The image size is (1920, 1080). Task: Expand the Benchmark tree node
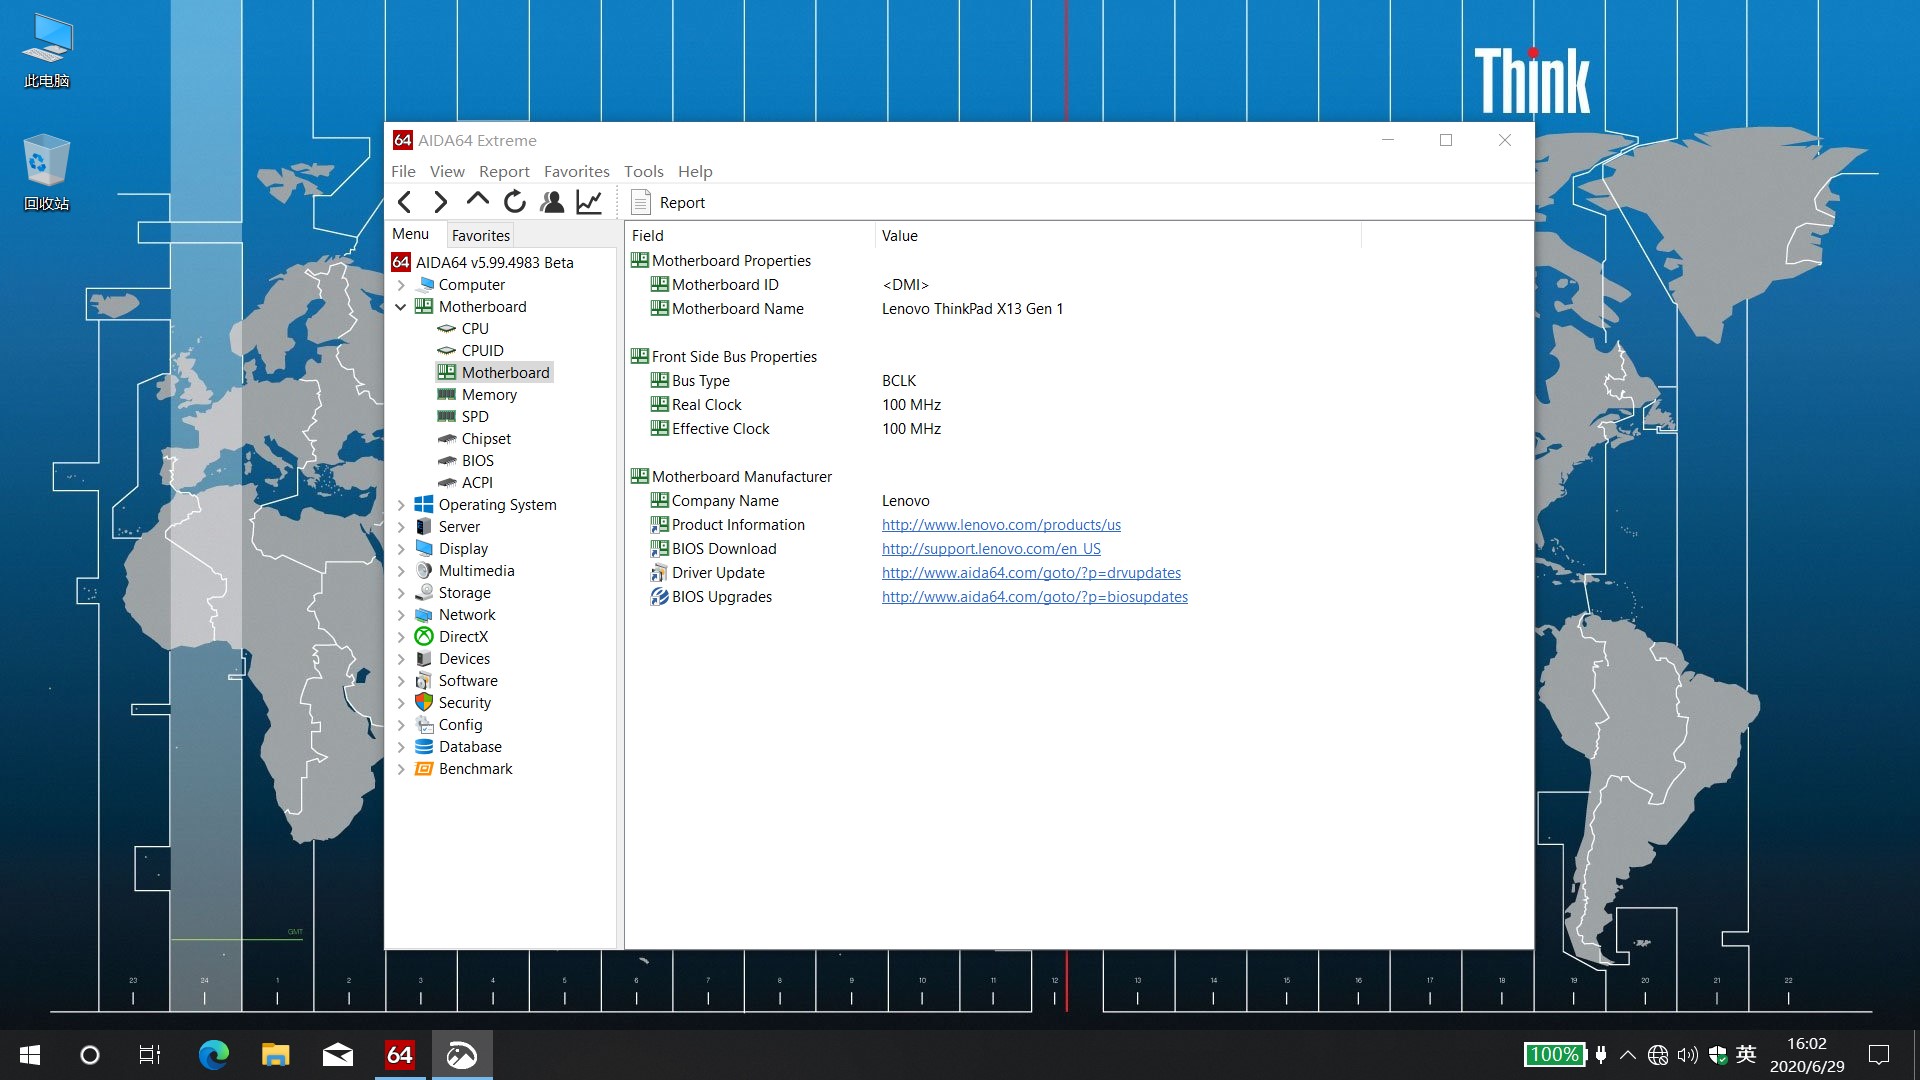pos(401,769)
